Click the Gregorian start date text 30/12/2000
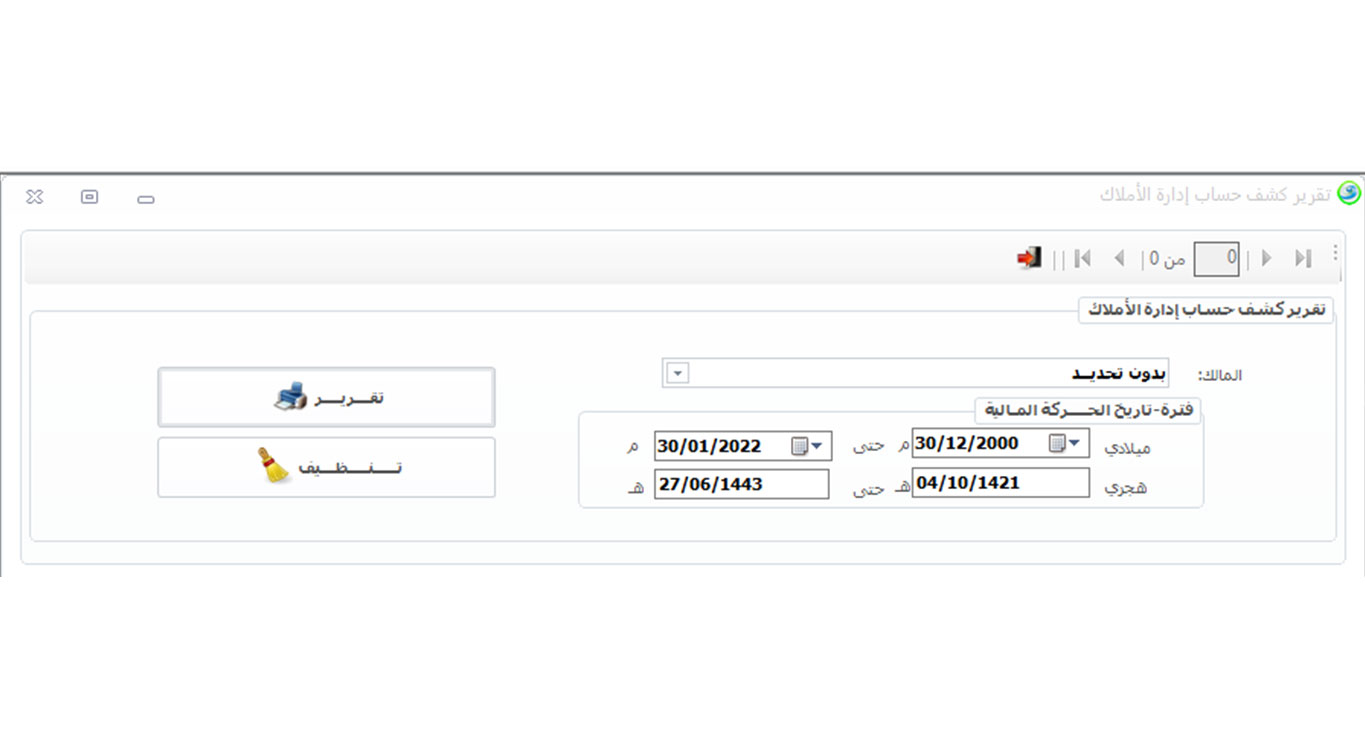The height and width of the screenshot is (736, 1365). (x=968, y=444)
